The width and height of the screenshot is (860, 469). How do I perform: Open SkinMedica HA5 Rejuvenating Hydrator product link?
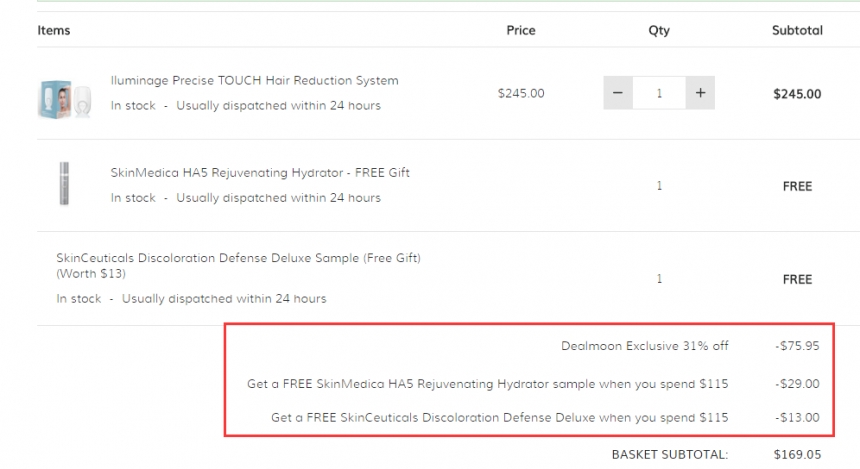(x=260, y=172)
